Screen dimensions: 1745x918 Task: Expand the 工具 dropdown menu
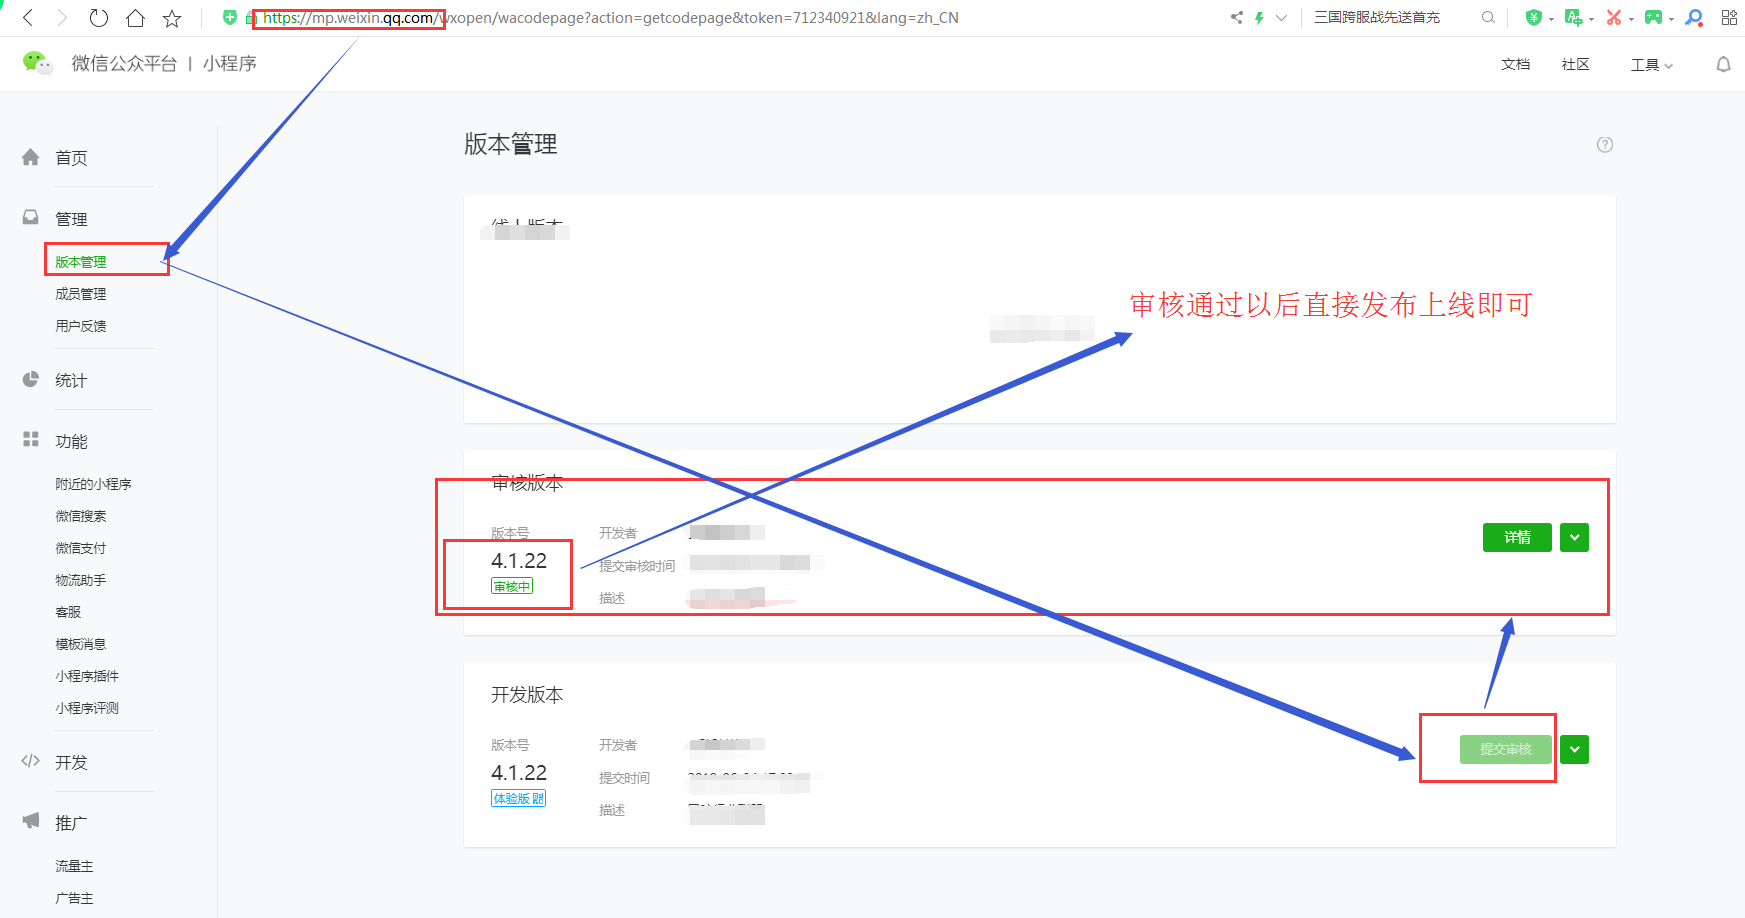(1651, 64)
